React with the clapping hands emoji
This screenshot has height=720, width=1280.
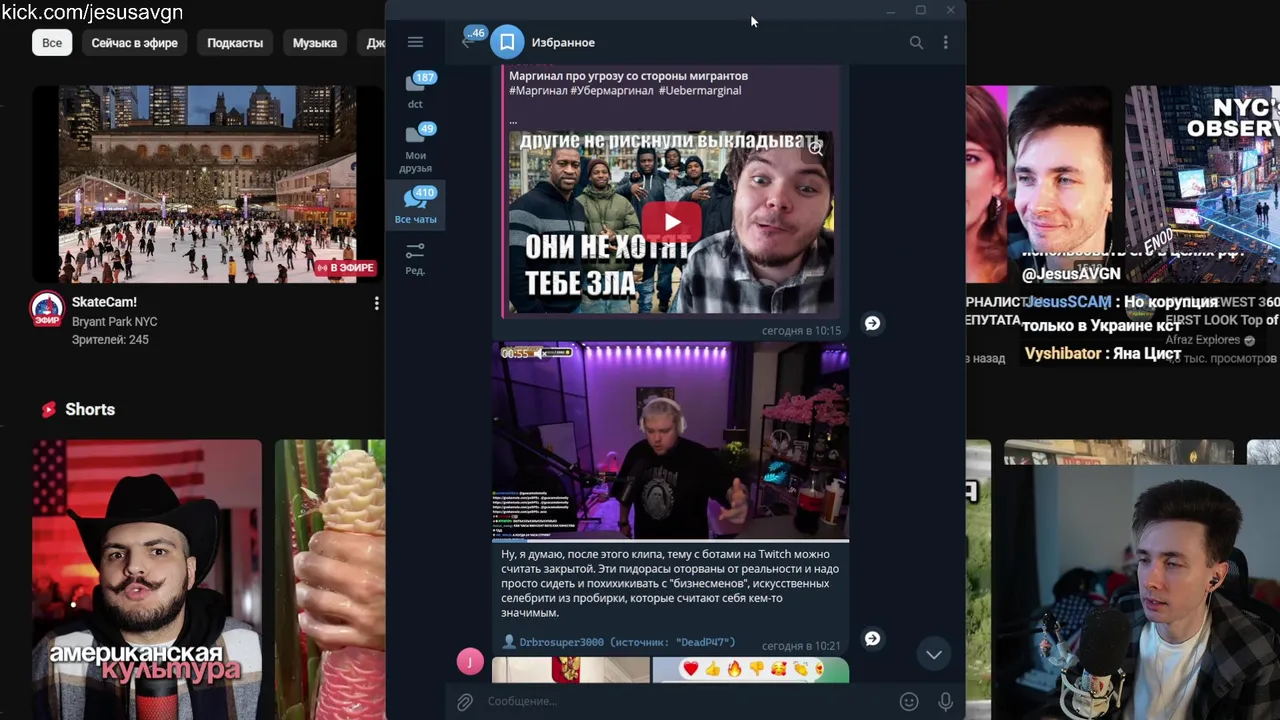pyautogui.click(x=800, y=669)
